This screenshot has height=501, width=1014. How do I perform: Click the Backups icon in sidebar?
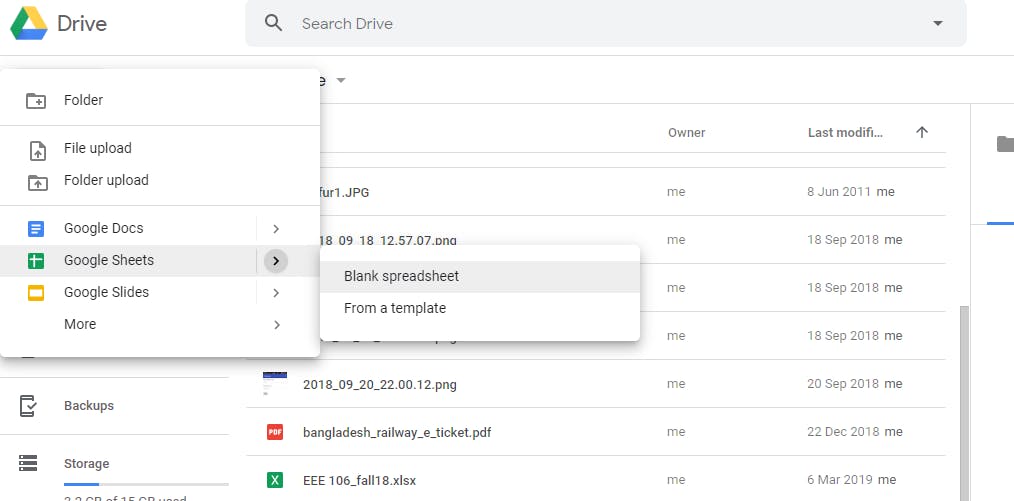click(28, 406)
